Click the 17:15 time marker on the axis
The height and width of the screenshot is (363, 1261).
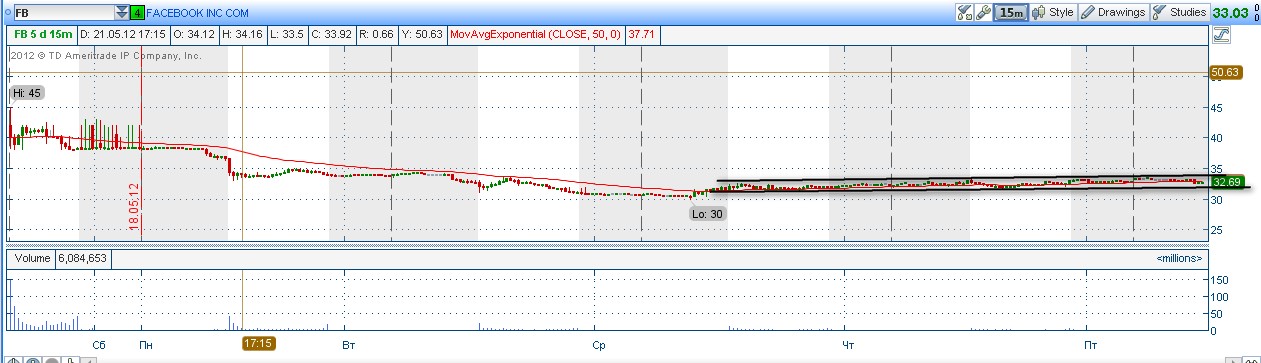click(x=258, y=343)
